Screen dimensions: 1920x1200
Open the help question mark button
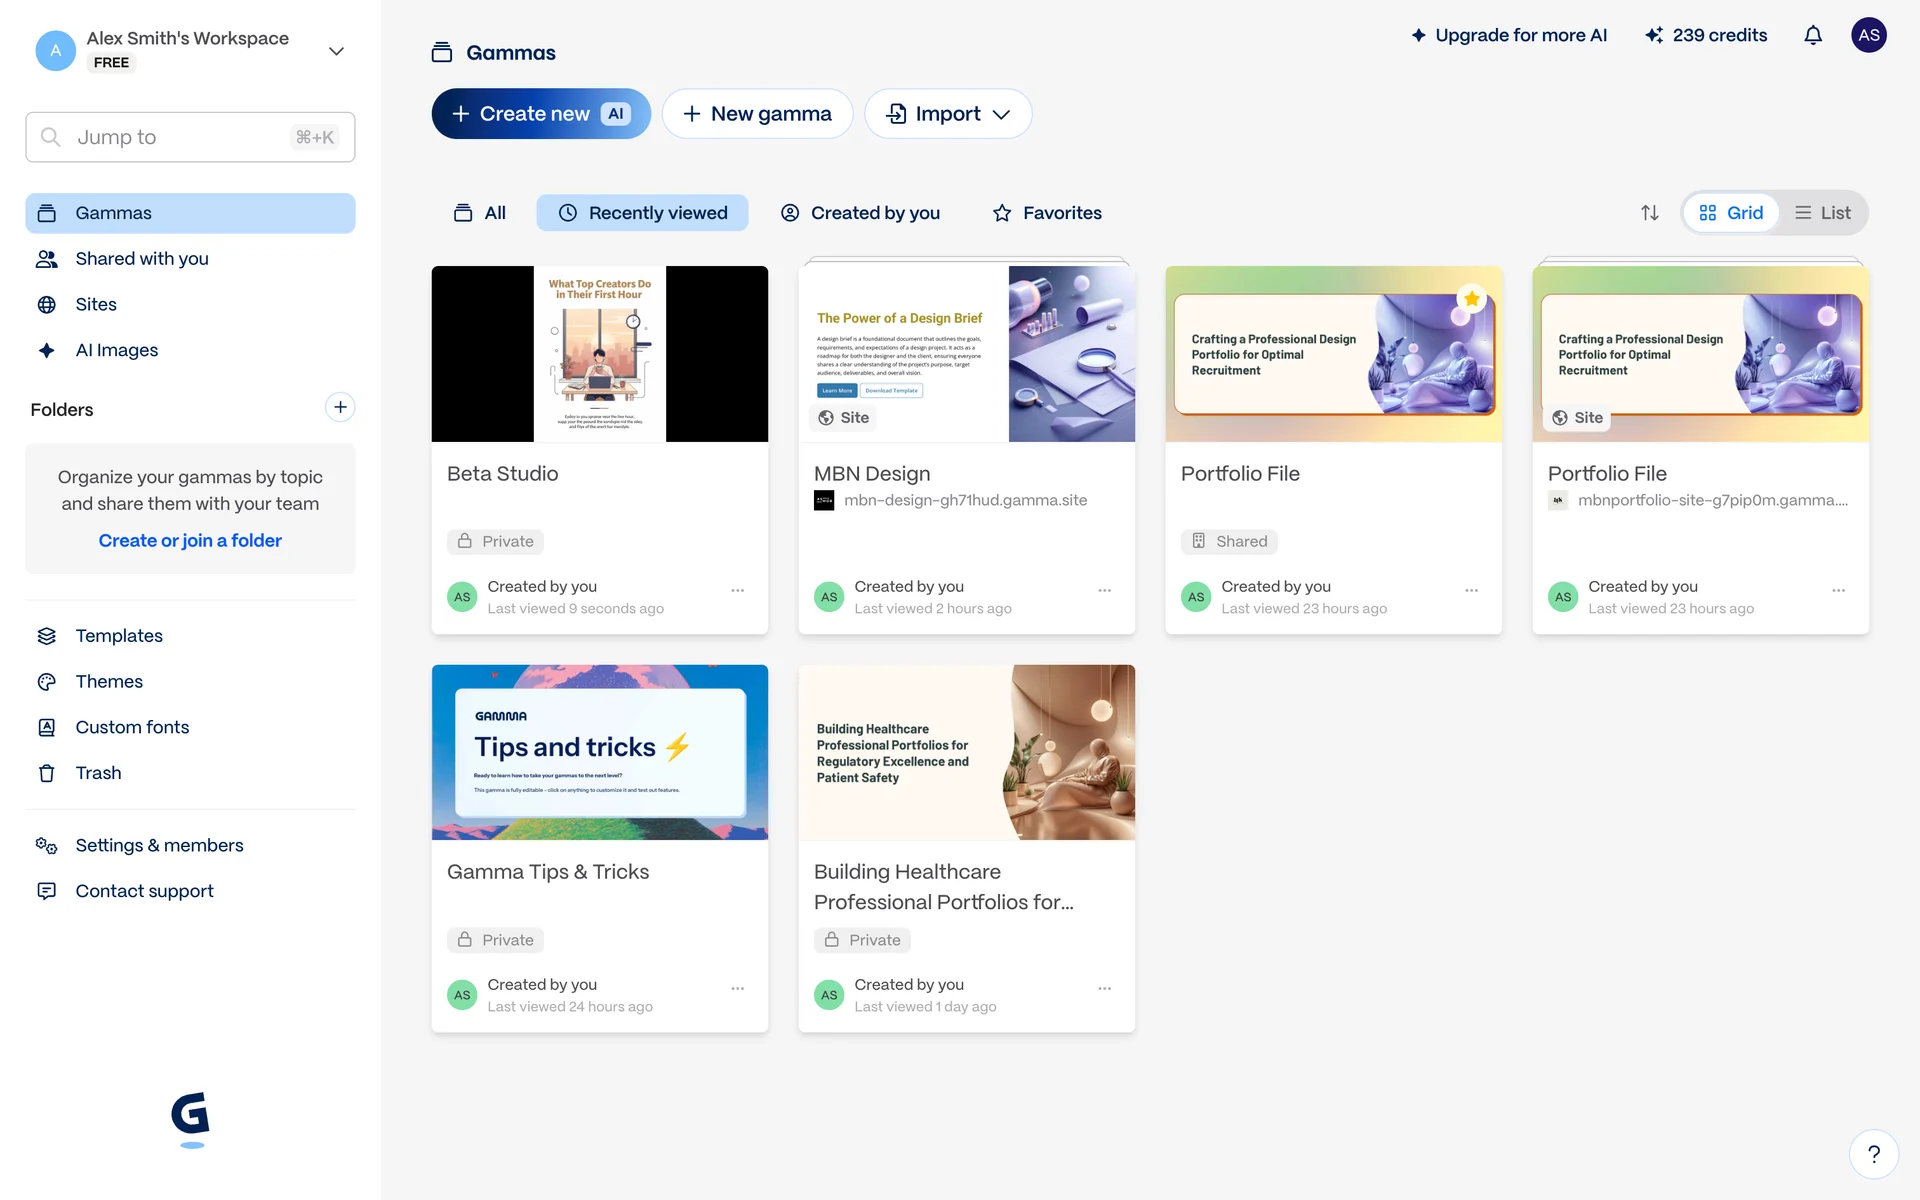tap(1873, 1154)
